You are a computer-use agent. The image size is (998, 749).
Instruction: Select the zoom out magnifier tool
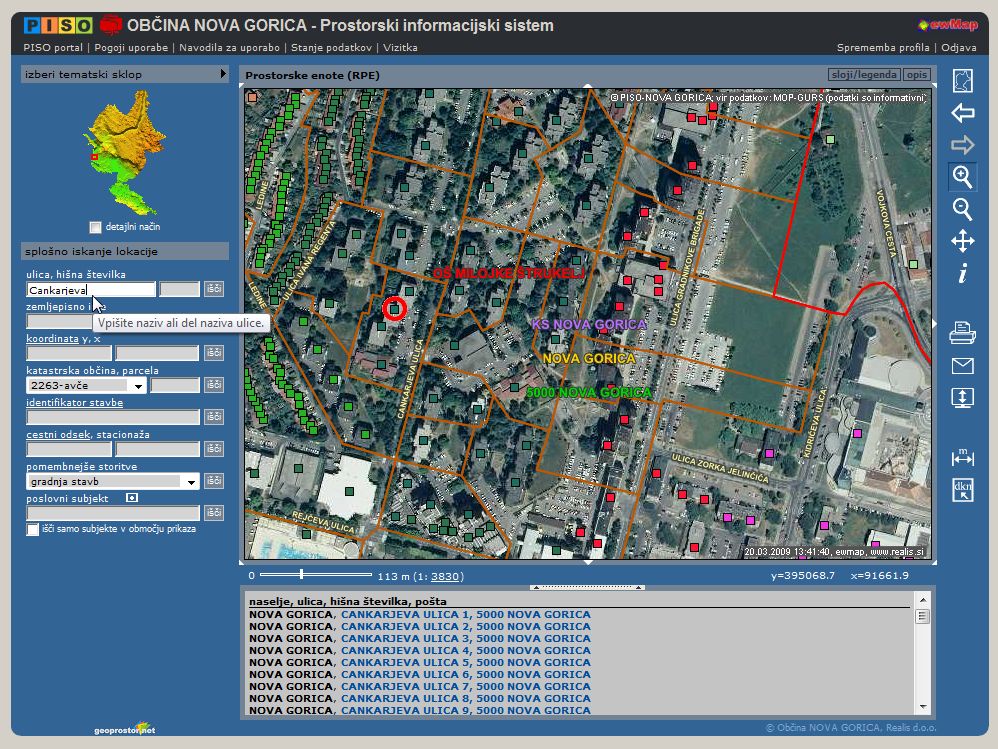(962, 209)
